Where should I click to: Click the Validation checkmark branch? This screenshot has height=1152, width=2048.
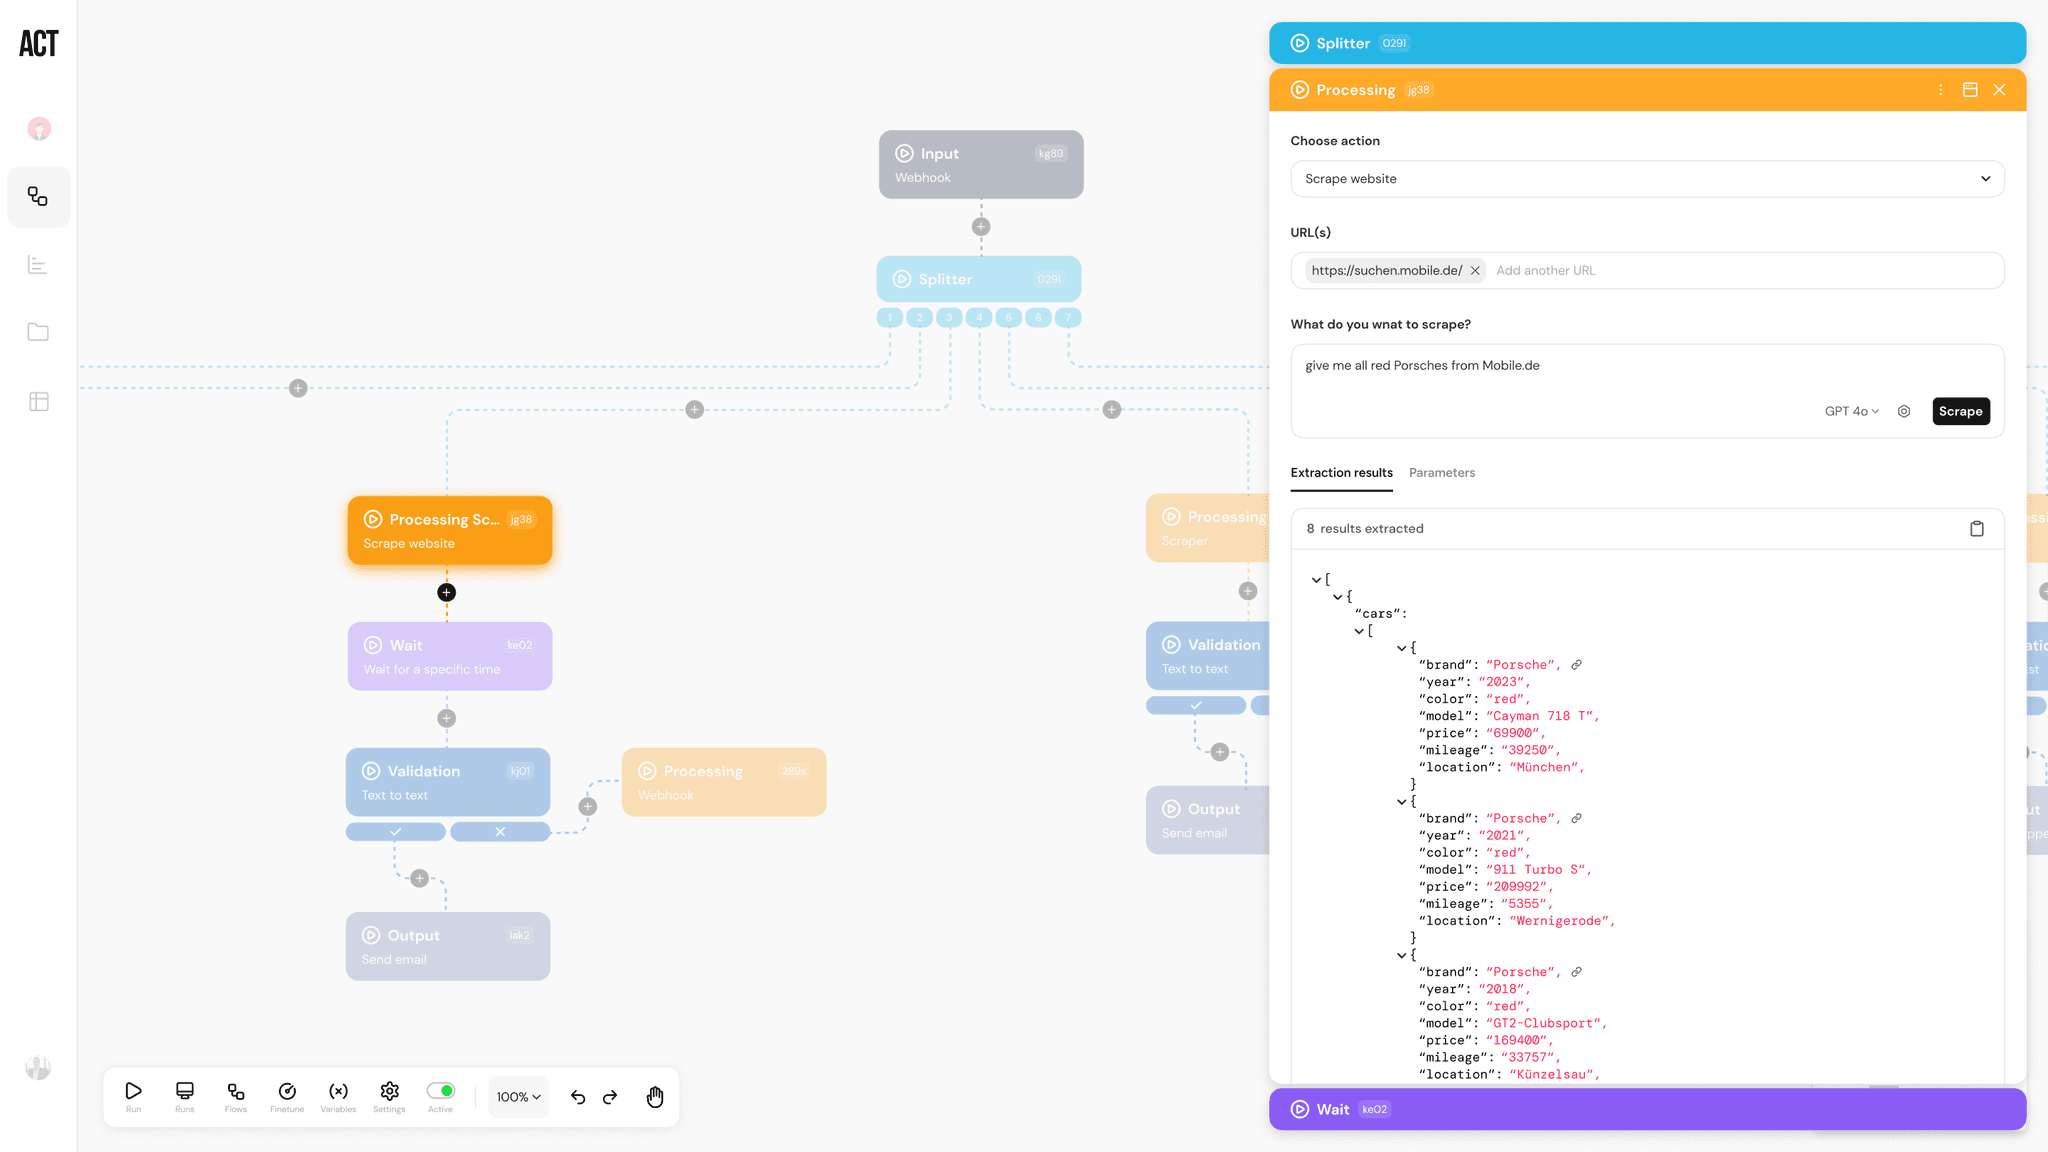click(x=396, y=832)
